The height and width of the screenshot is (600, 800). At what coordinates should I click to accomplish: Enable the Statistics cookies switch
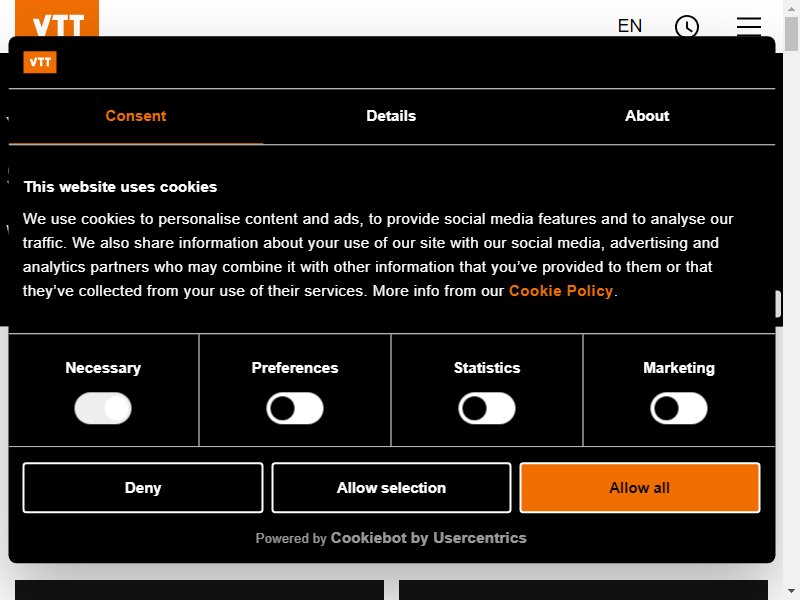487,408
